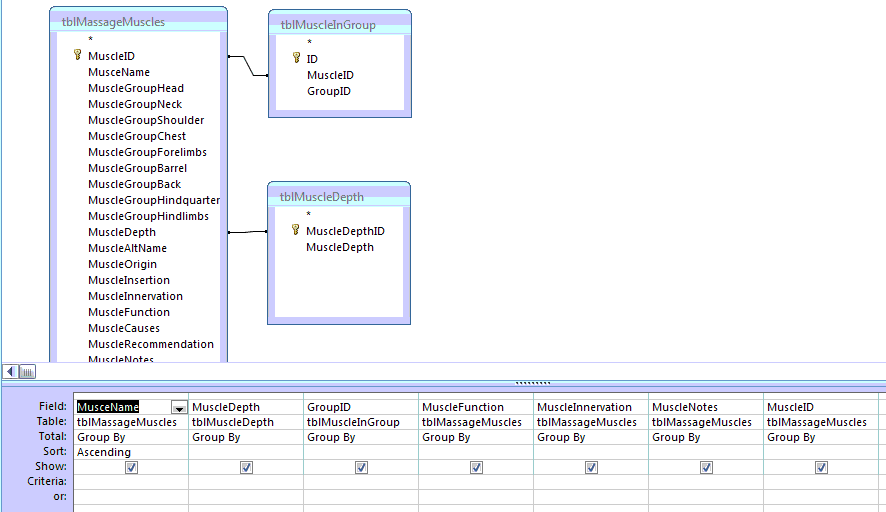Click the tblMuscleDepth table title bar
This screenshot has height=512, width=886.
(x=339, y=197)
